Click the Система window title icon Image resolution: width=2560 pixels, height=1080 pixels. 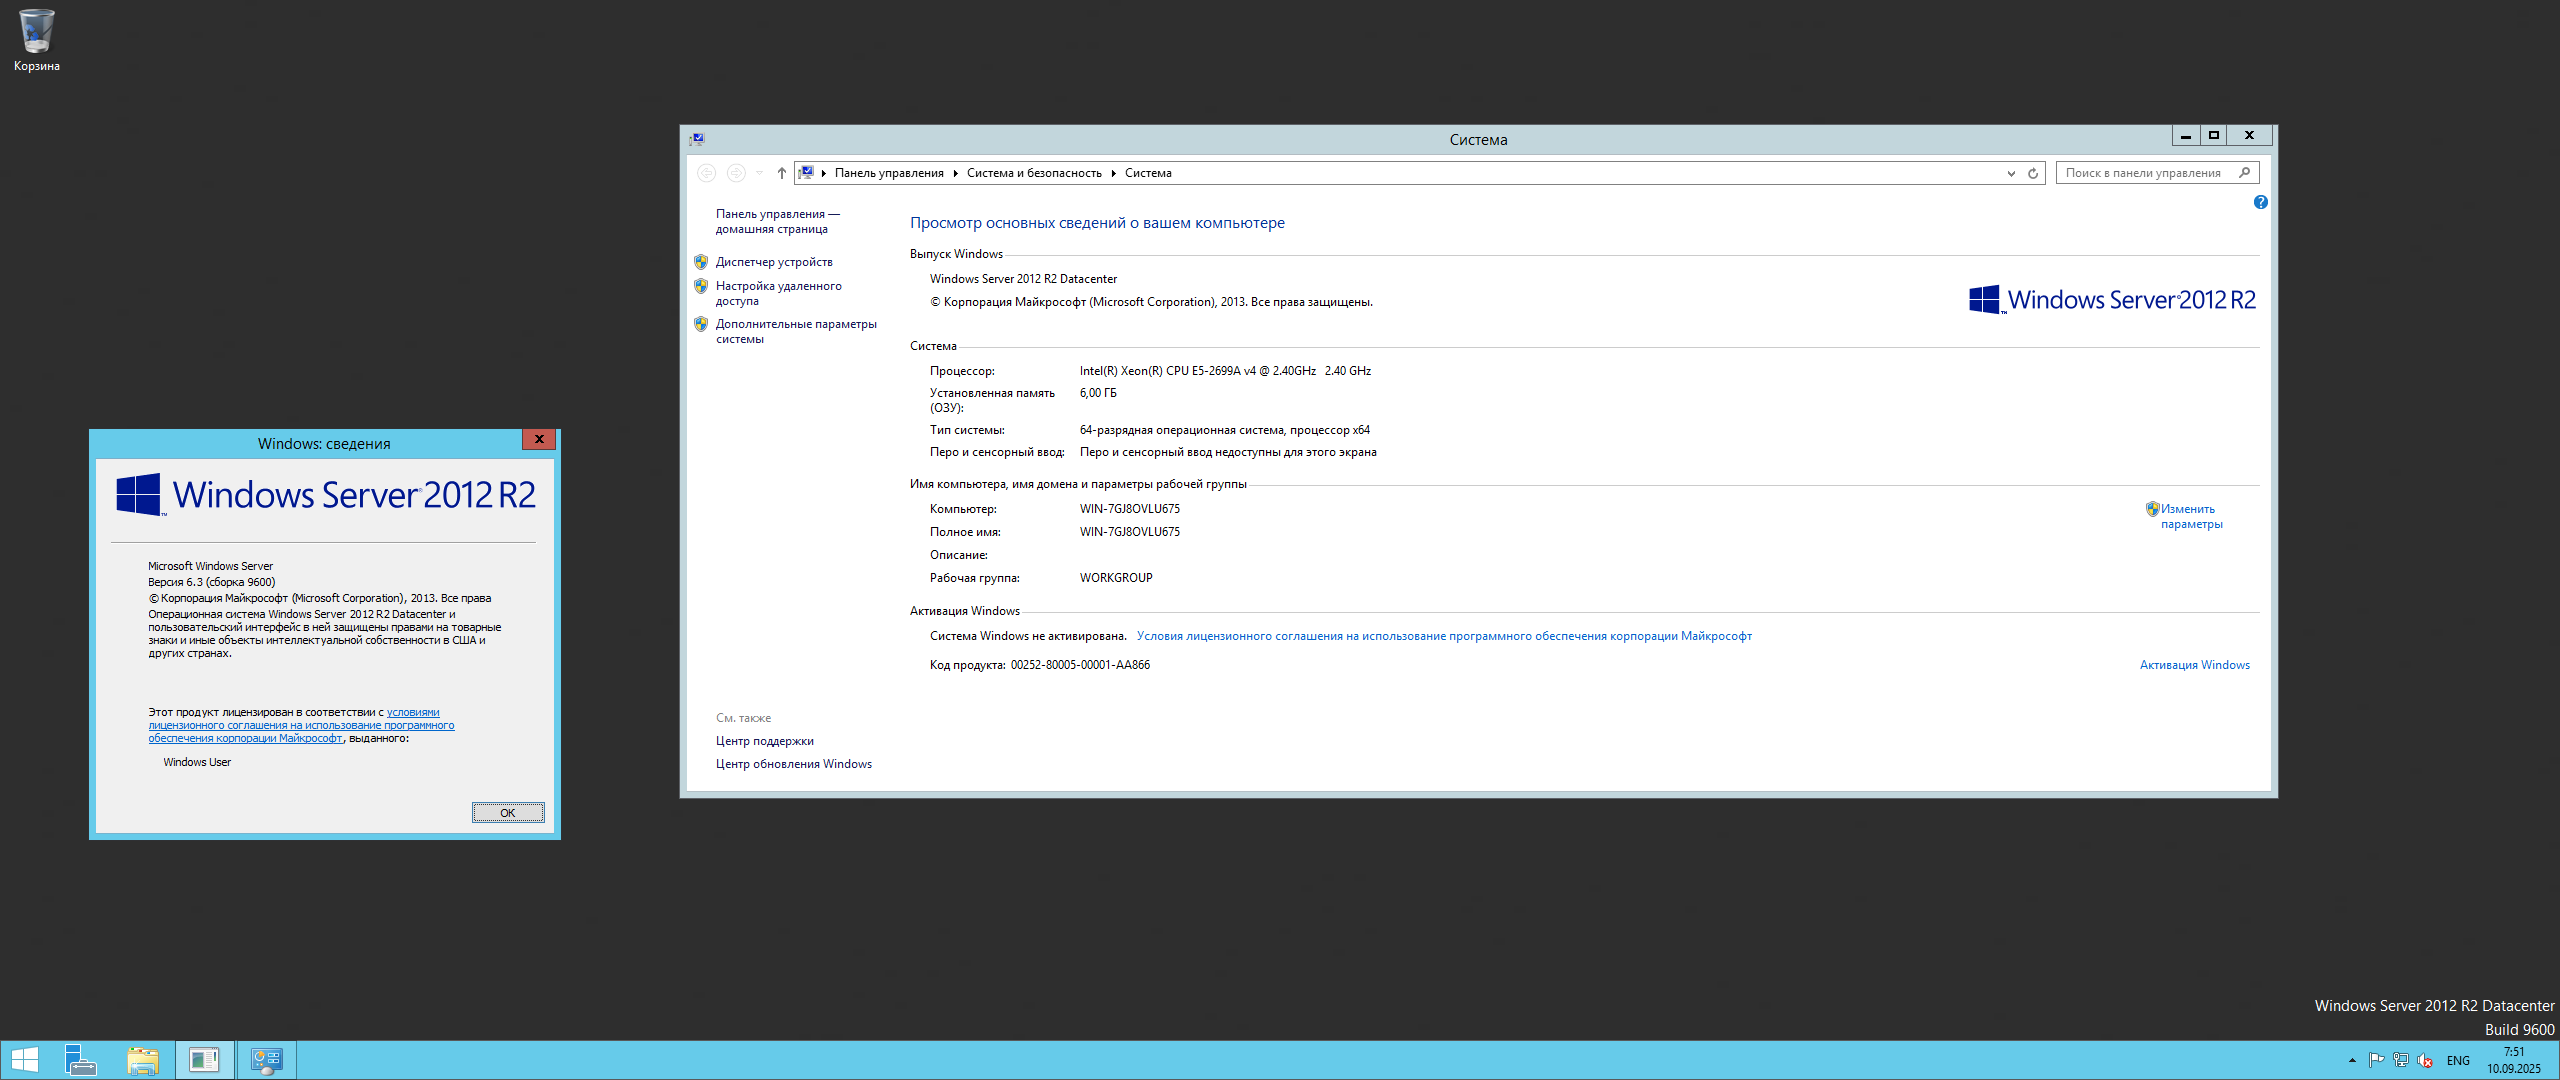[x=697, y=139]
